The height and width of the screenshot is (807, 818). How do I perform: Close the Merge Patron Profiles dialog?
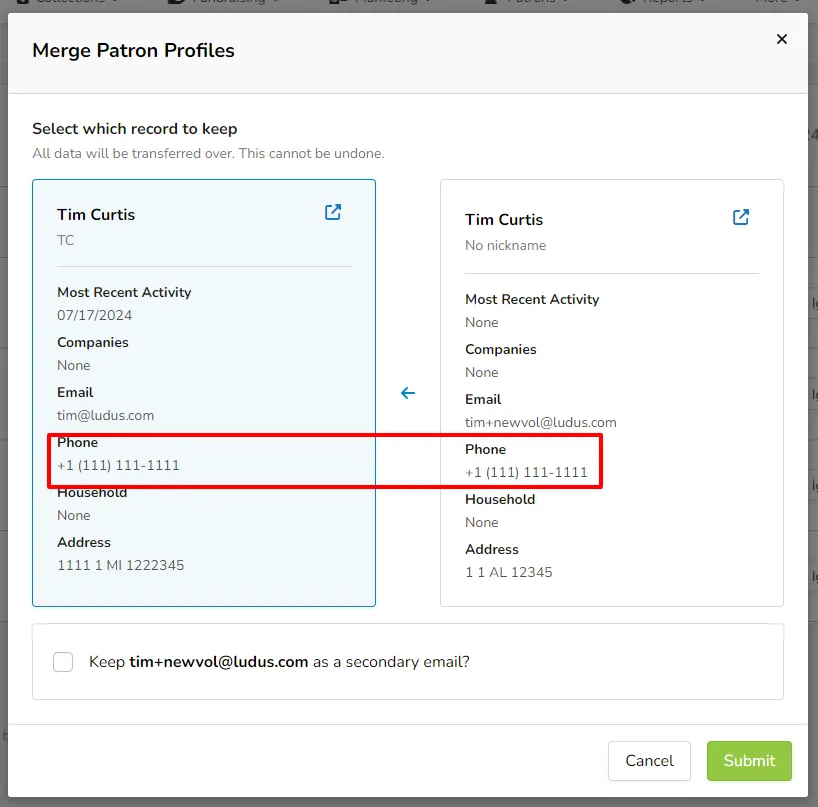(x=781, y=39)
